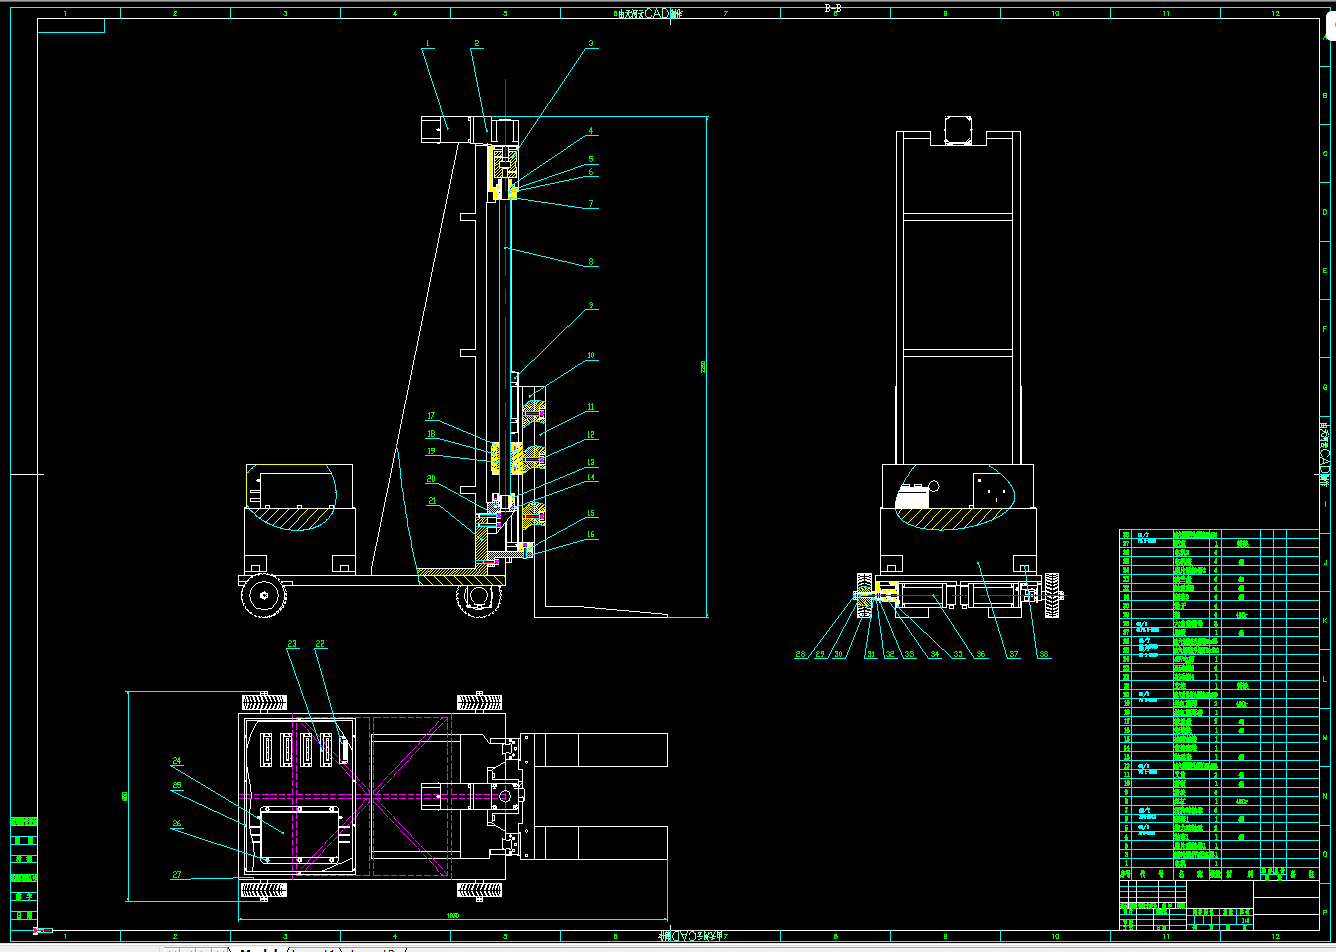Click part callout number 33
This screenshot has width=1336, height=952.
click(x=909, y=654)
